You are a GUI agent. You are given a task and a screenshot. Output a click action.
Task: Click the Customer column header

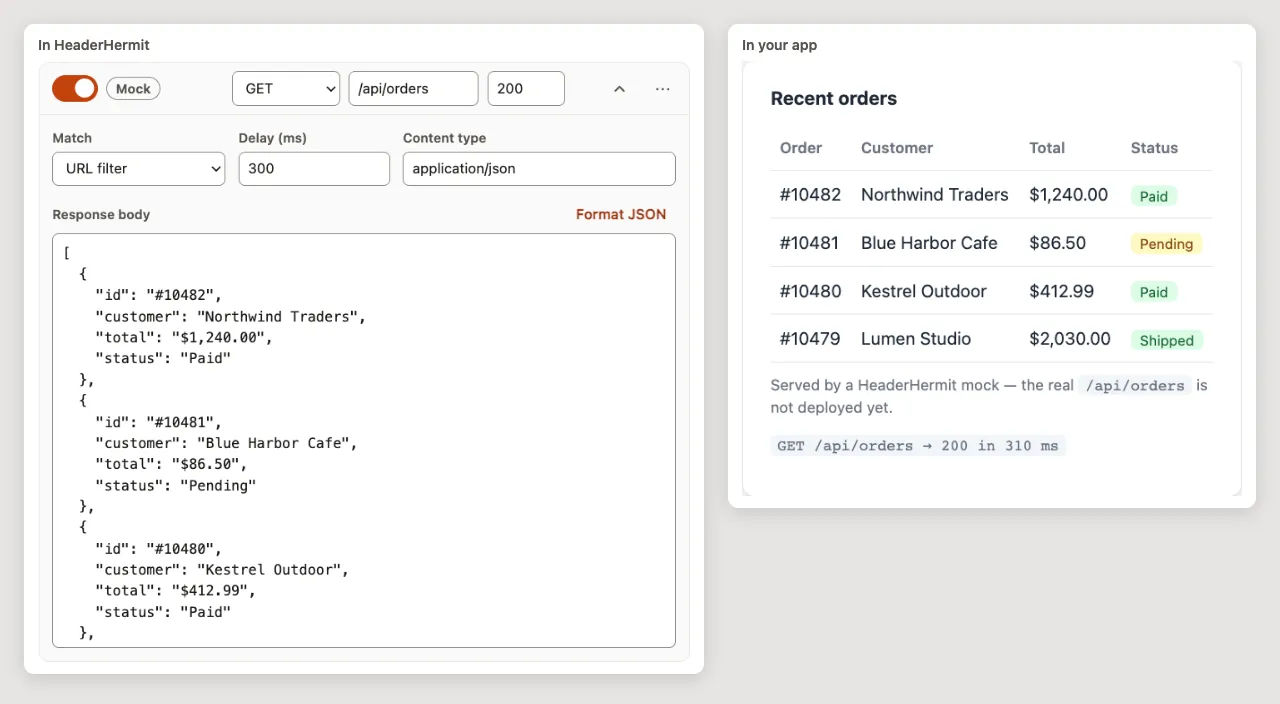(x=897, y=148)
